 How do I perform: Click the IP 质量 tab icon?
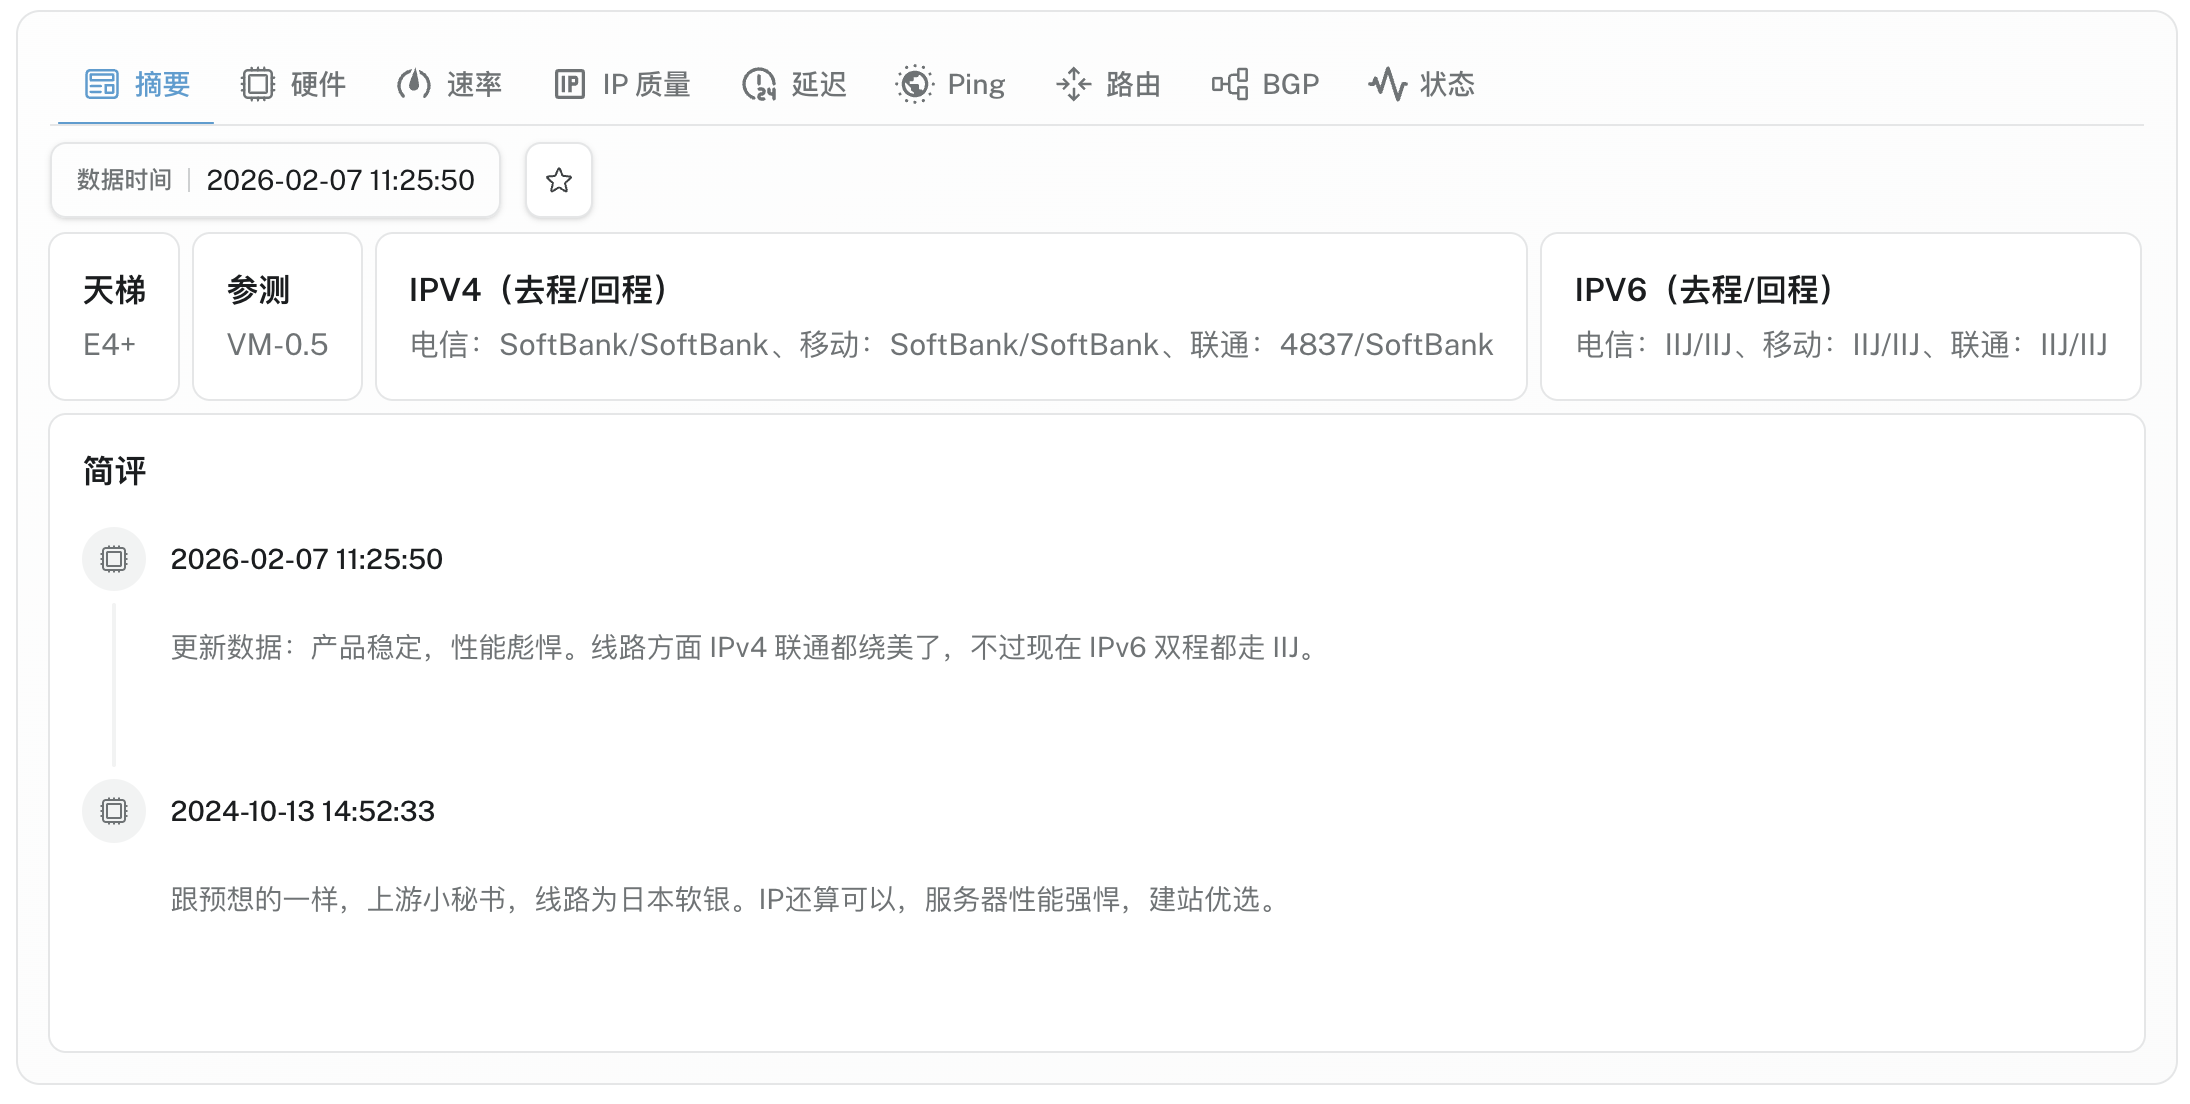(x=569, y=84)
